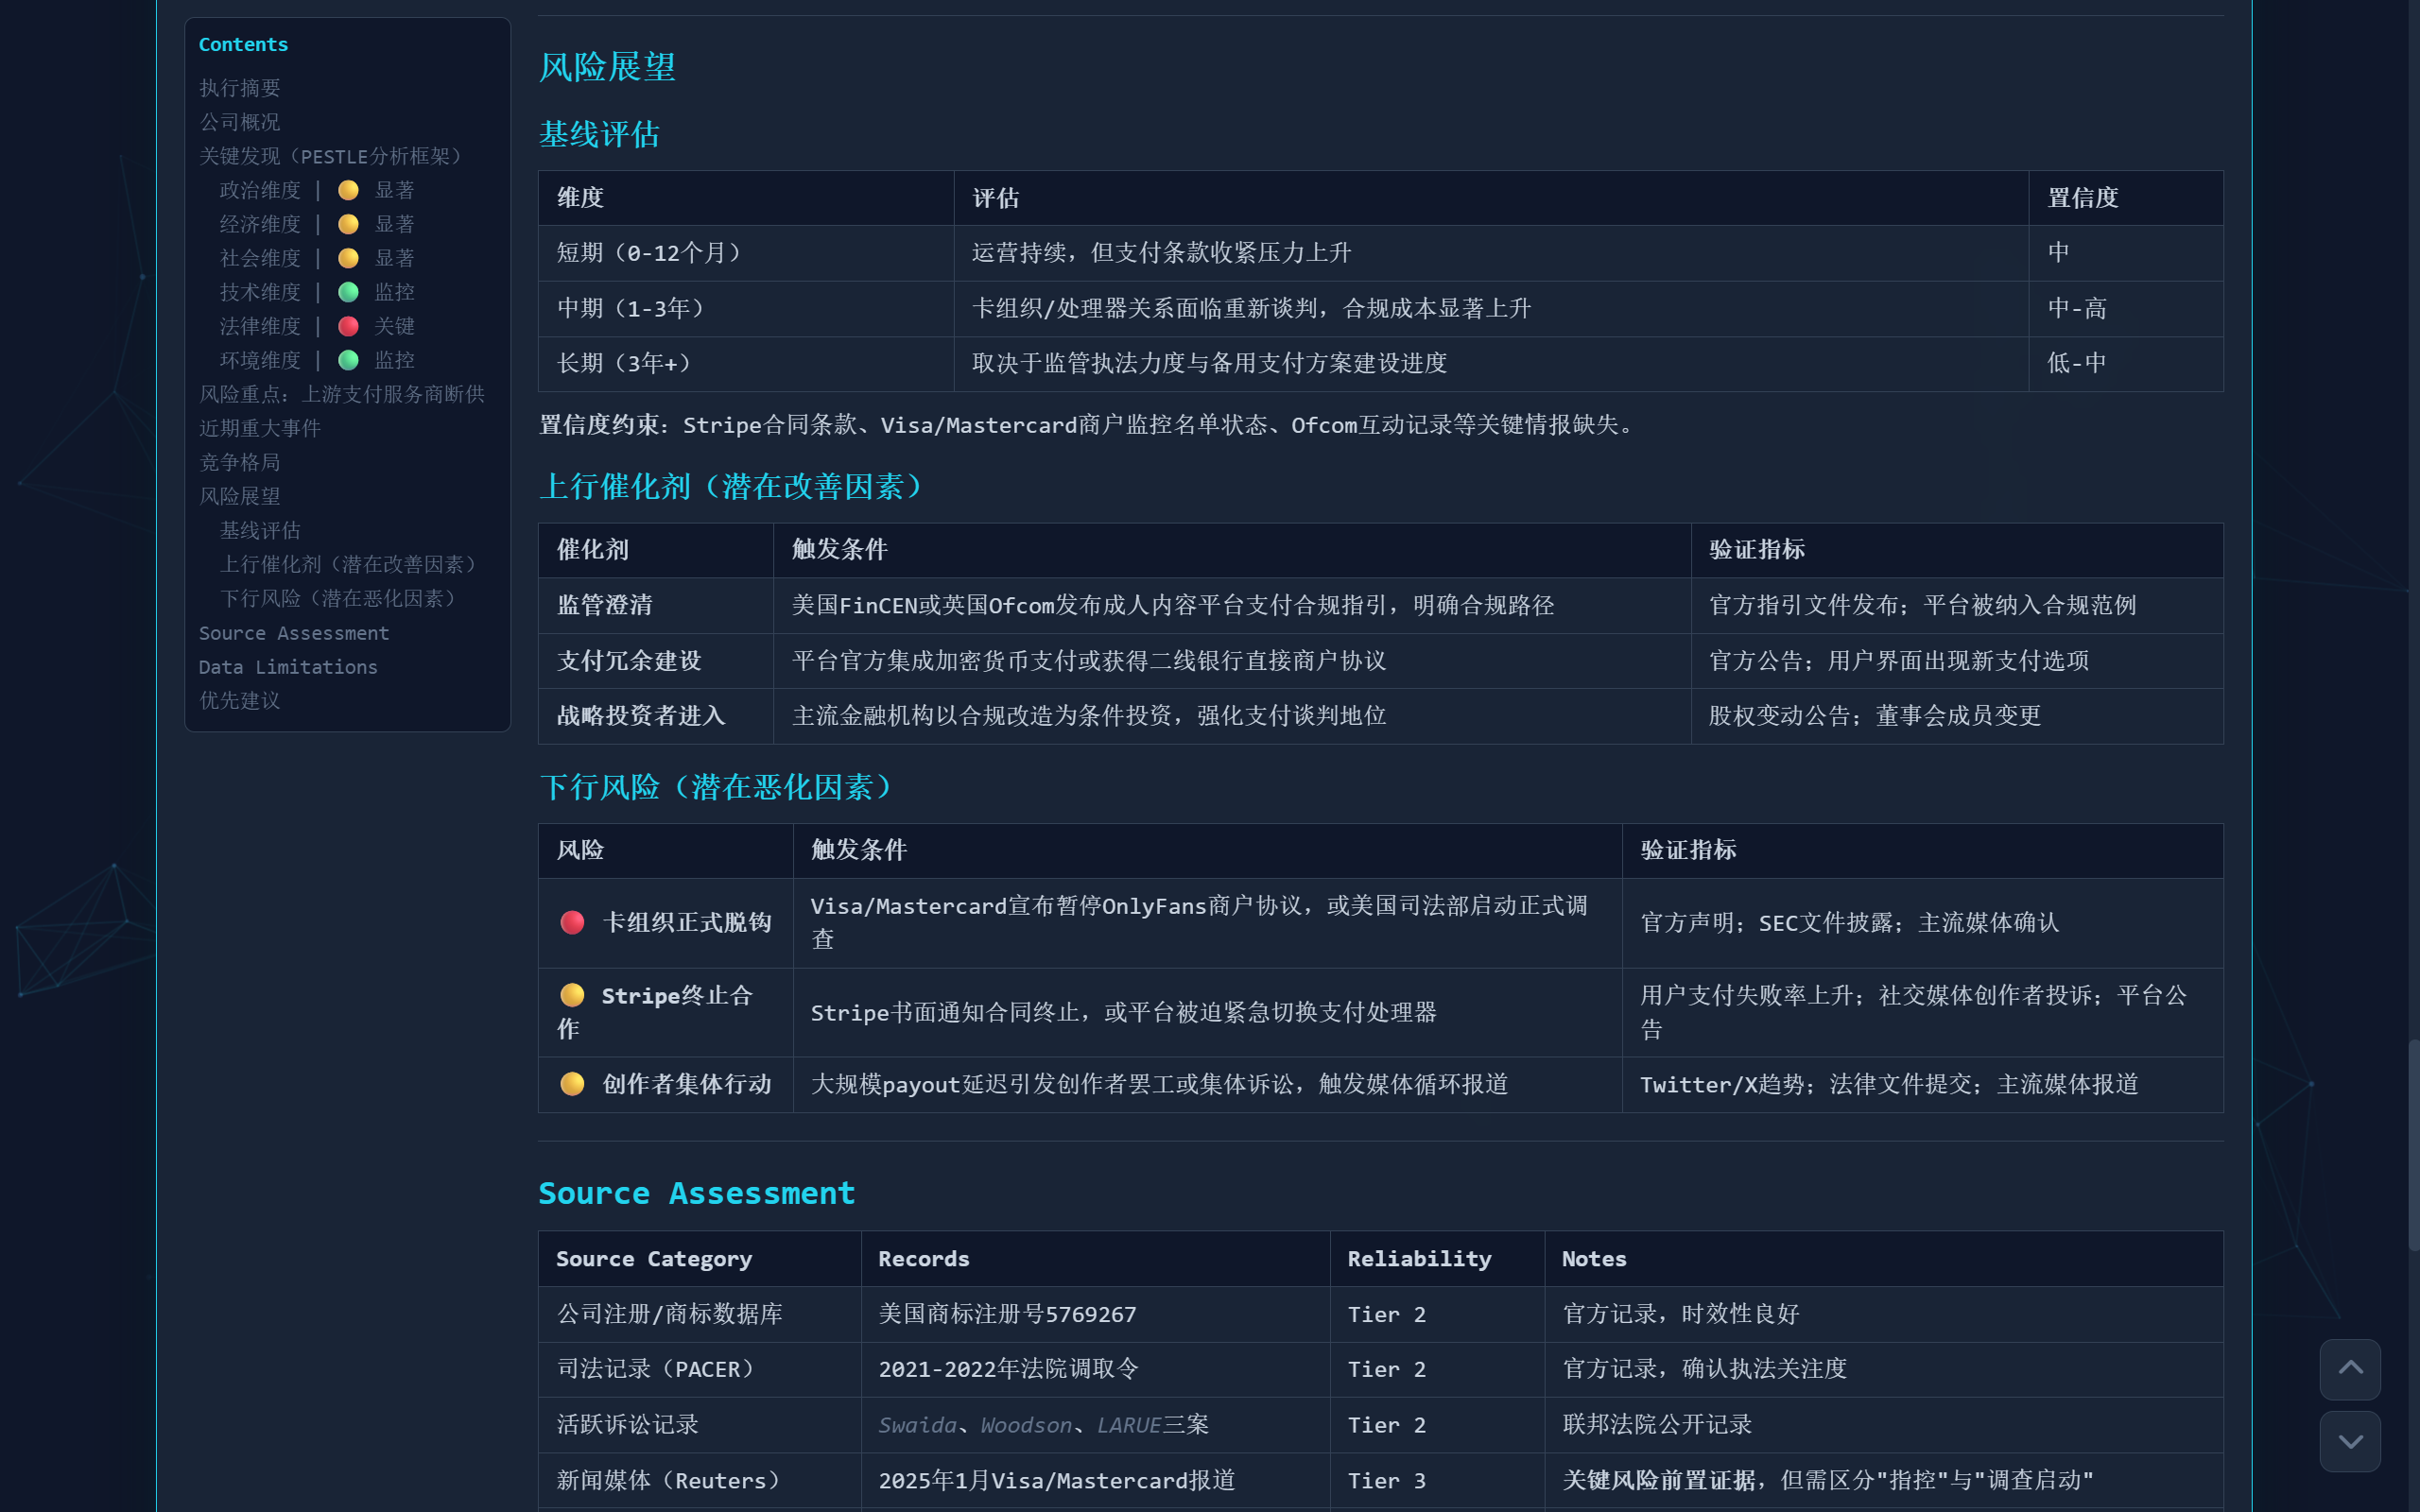Screen dimensions: 2420x1512
Task: Open 风险重点：上游支付服务商断供 link
Action: 342,394
